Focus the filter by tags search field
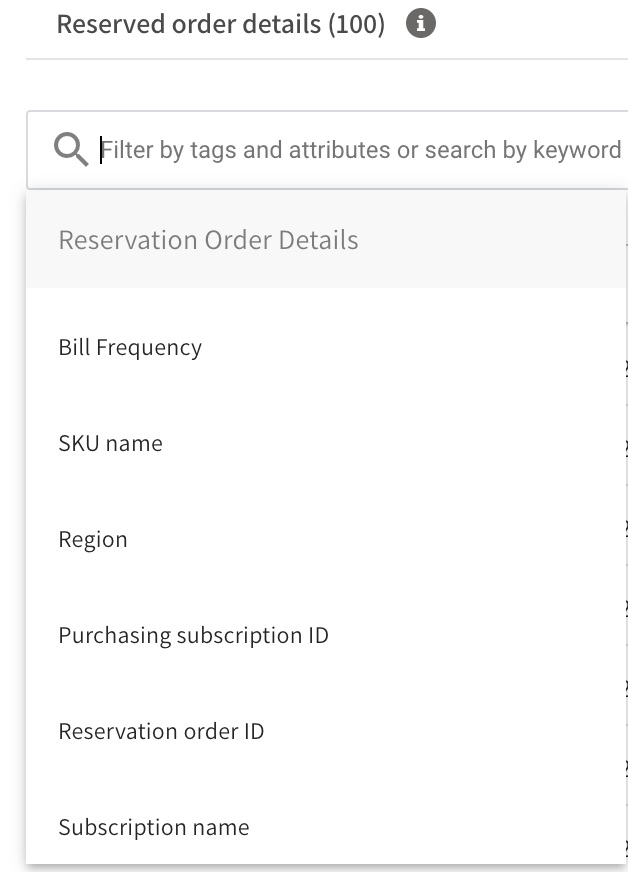The image size is (628, 872). (x=360, y=151)
